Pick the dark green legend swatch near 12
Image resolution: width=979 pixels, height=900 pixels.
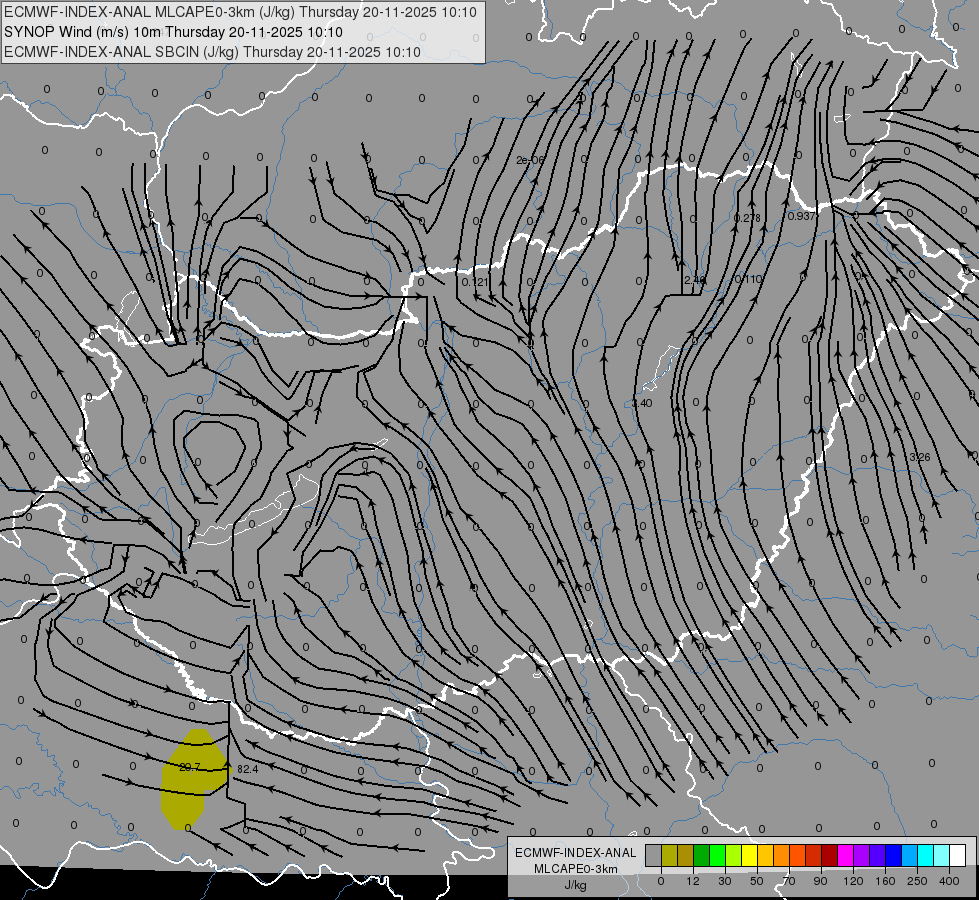coord(702,855)
